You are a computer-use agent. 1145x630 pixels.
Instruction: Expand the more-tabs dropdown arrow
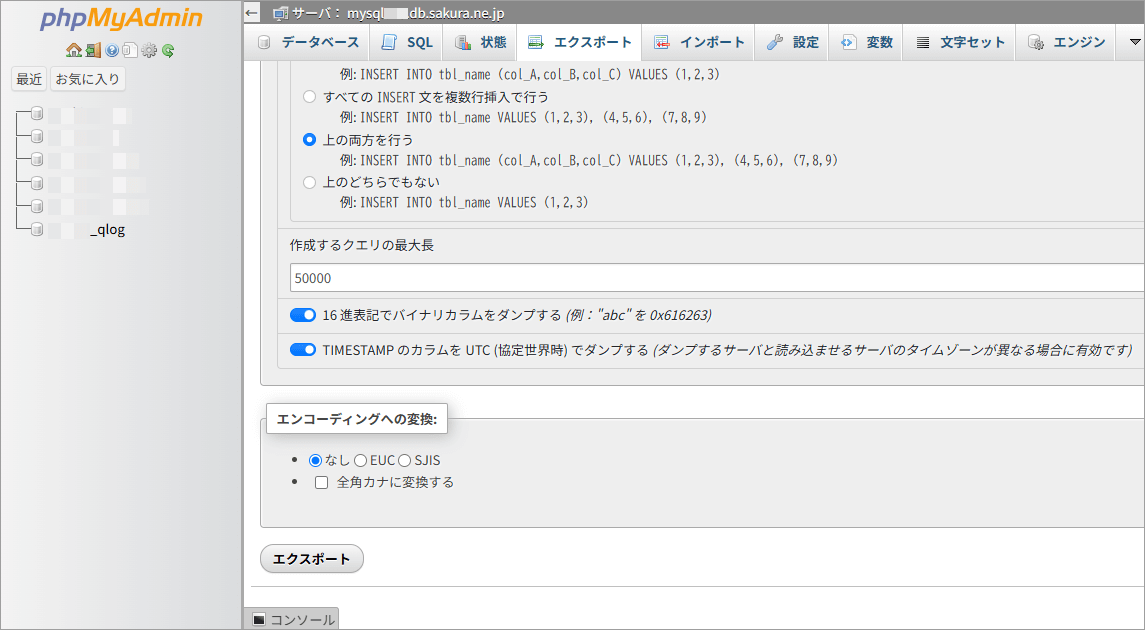1135,42
